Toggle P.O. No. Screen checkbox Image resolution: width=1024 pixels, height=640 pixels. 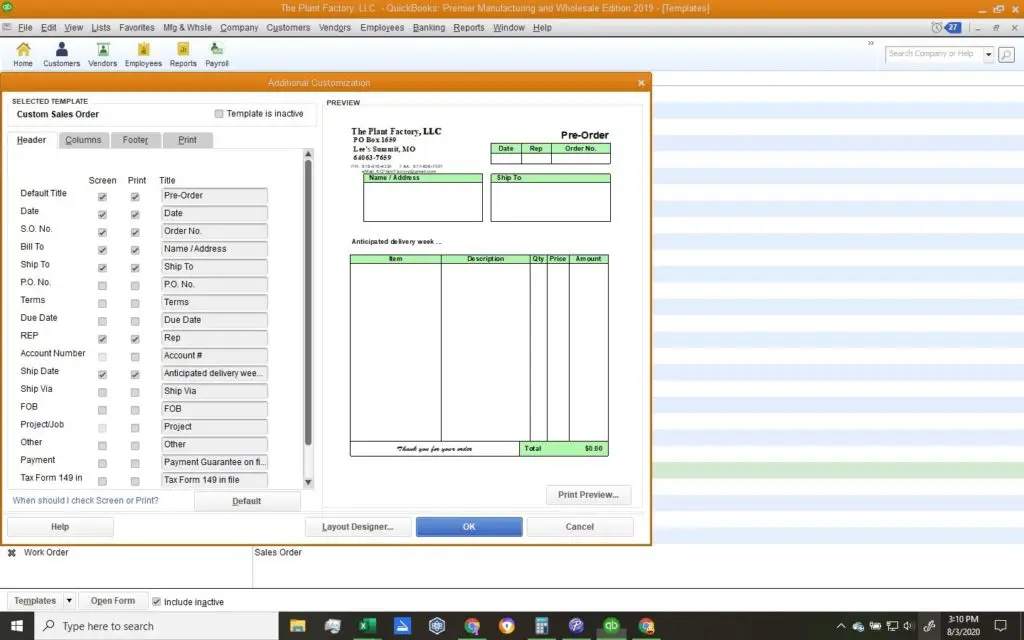click(x=102, y=285)
